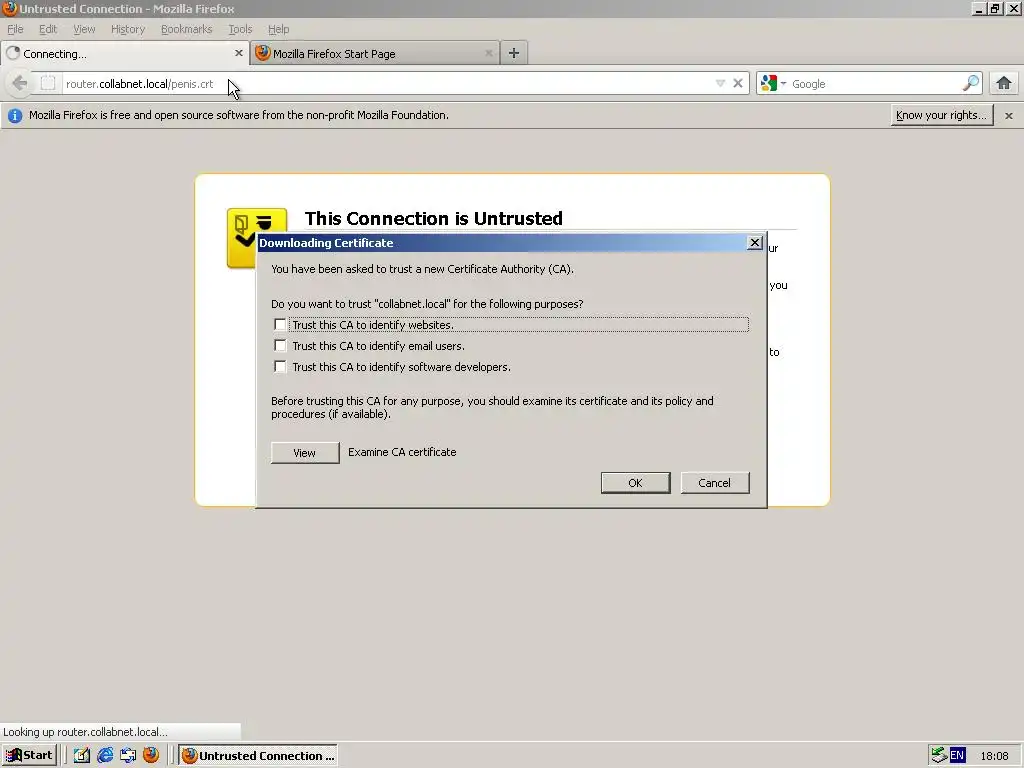Enable Trust this CA to identify websites
This screenshot has height=768, width=1024.
[x=280, y=325]
